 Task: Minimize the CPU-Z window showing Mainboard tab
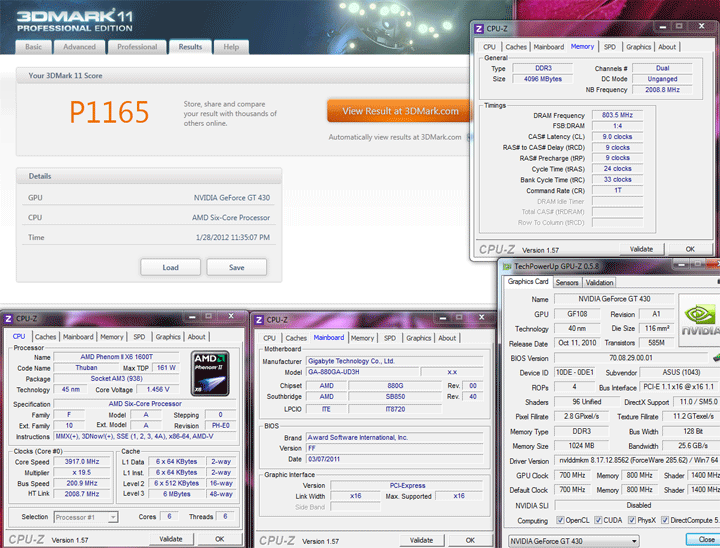pyautogui.click(x=443, y=318)
